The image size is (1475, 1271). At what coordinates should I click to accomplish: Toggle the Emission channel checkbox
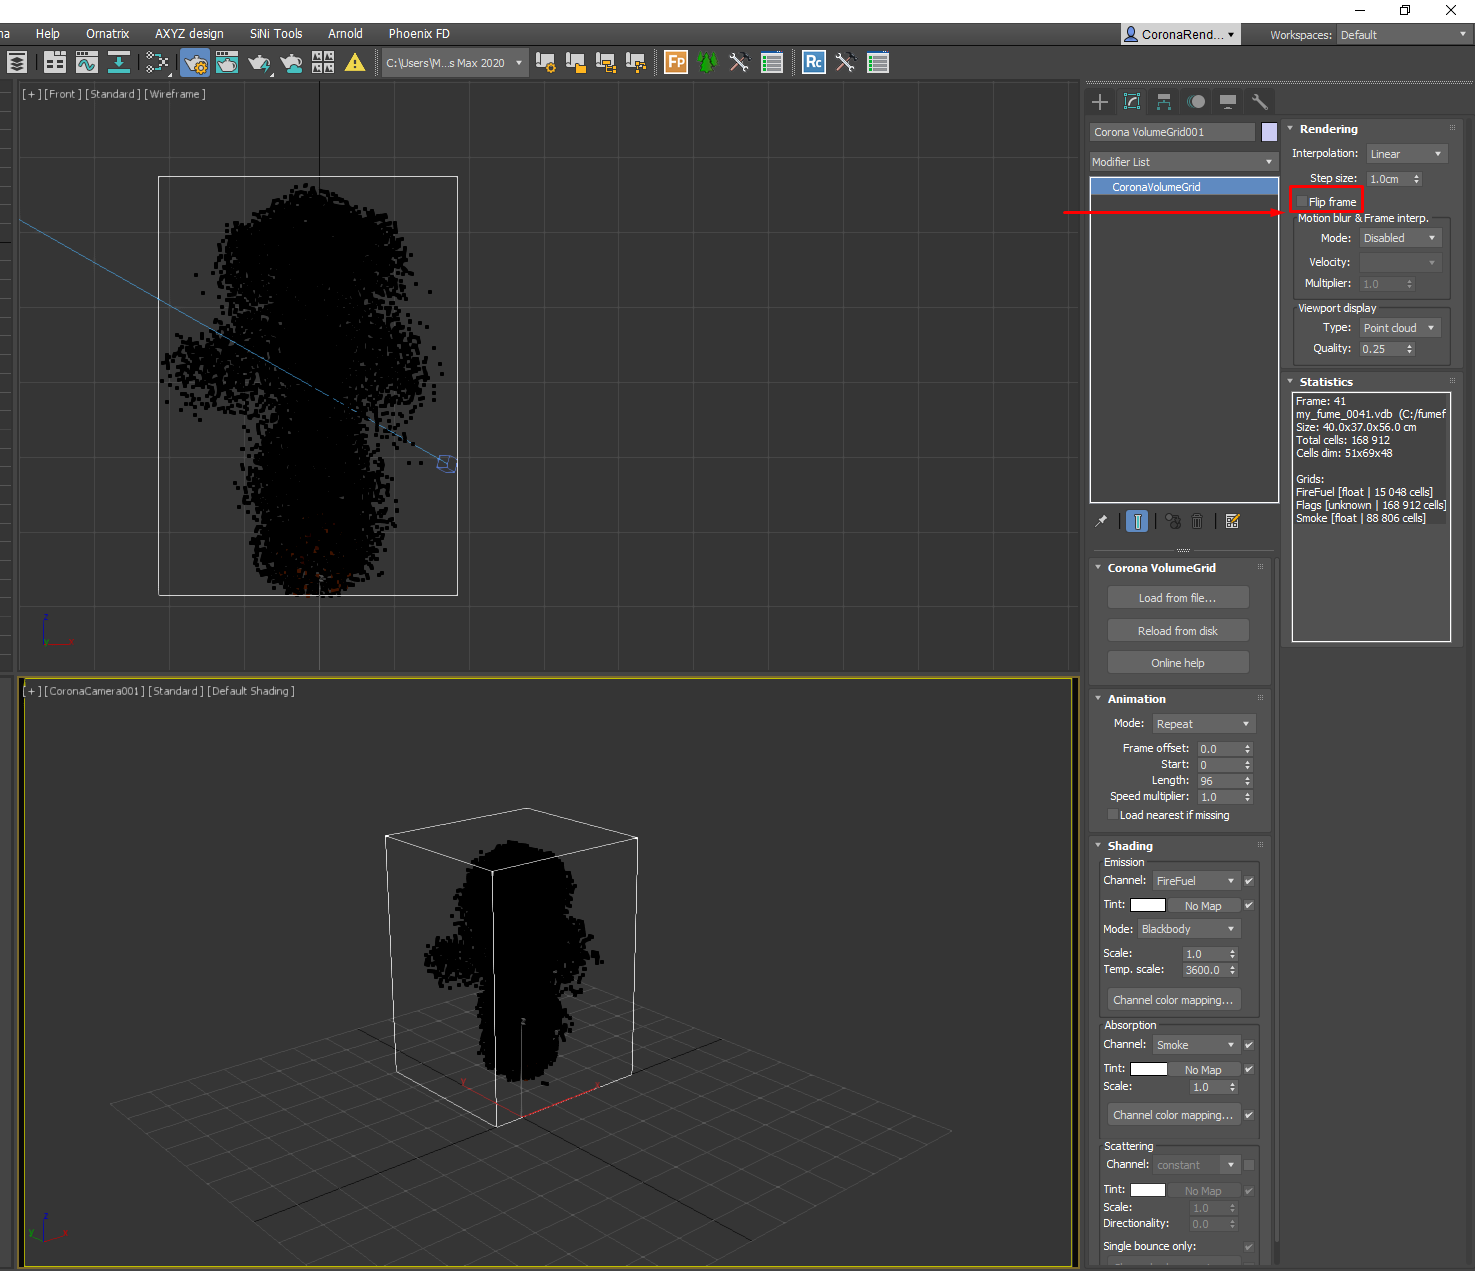pos(1249,881)
